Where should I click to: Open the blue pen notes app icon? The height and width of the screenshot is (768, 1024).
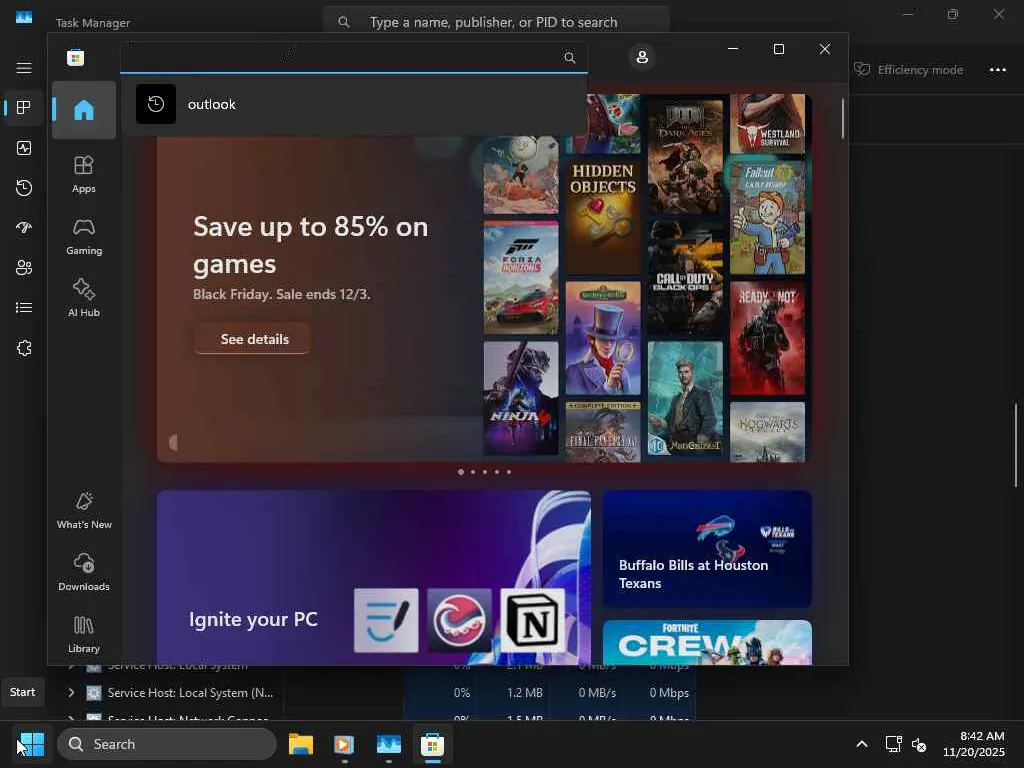pos(386,620)
